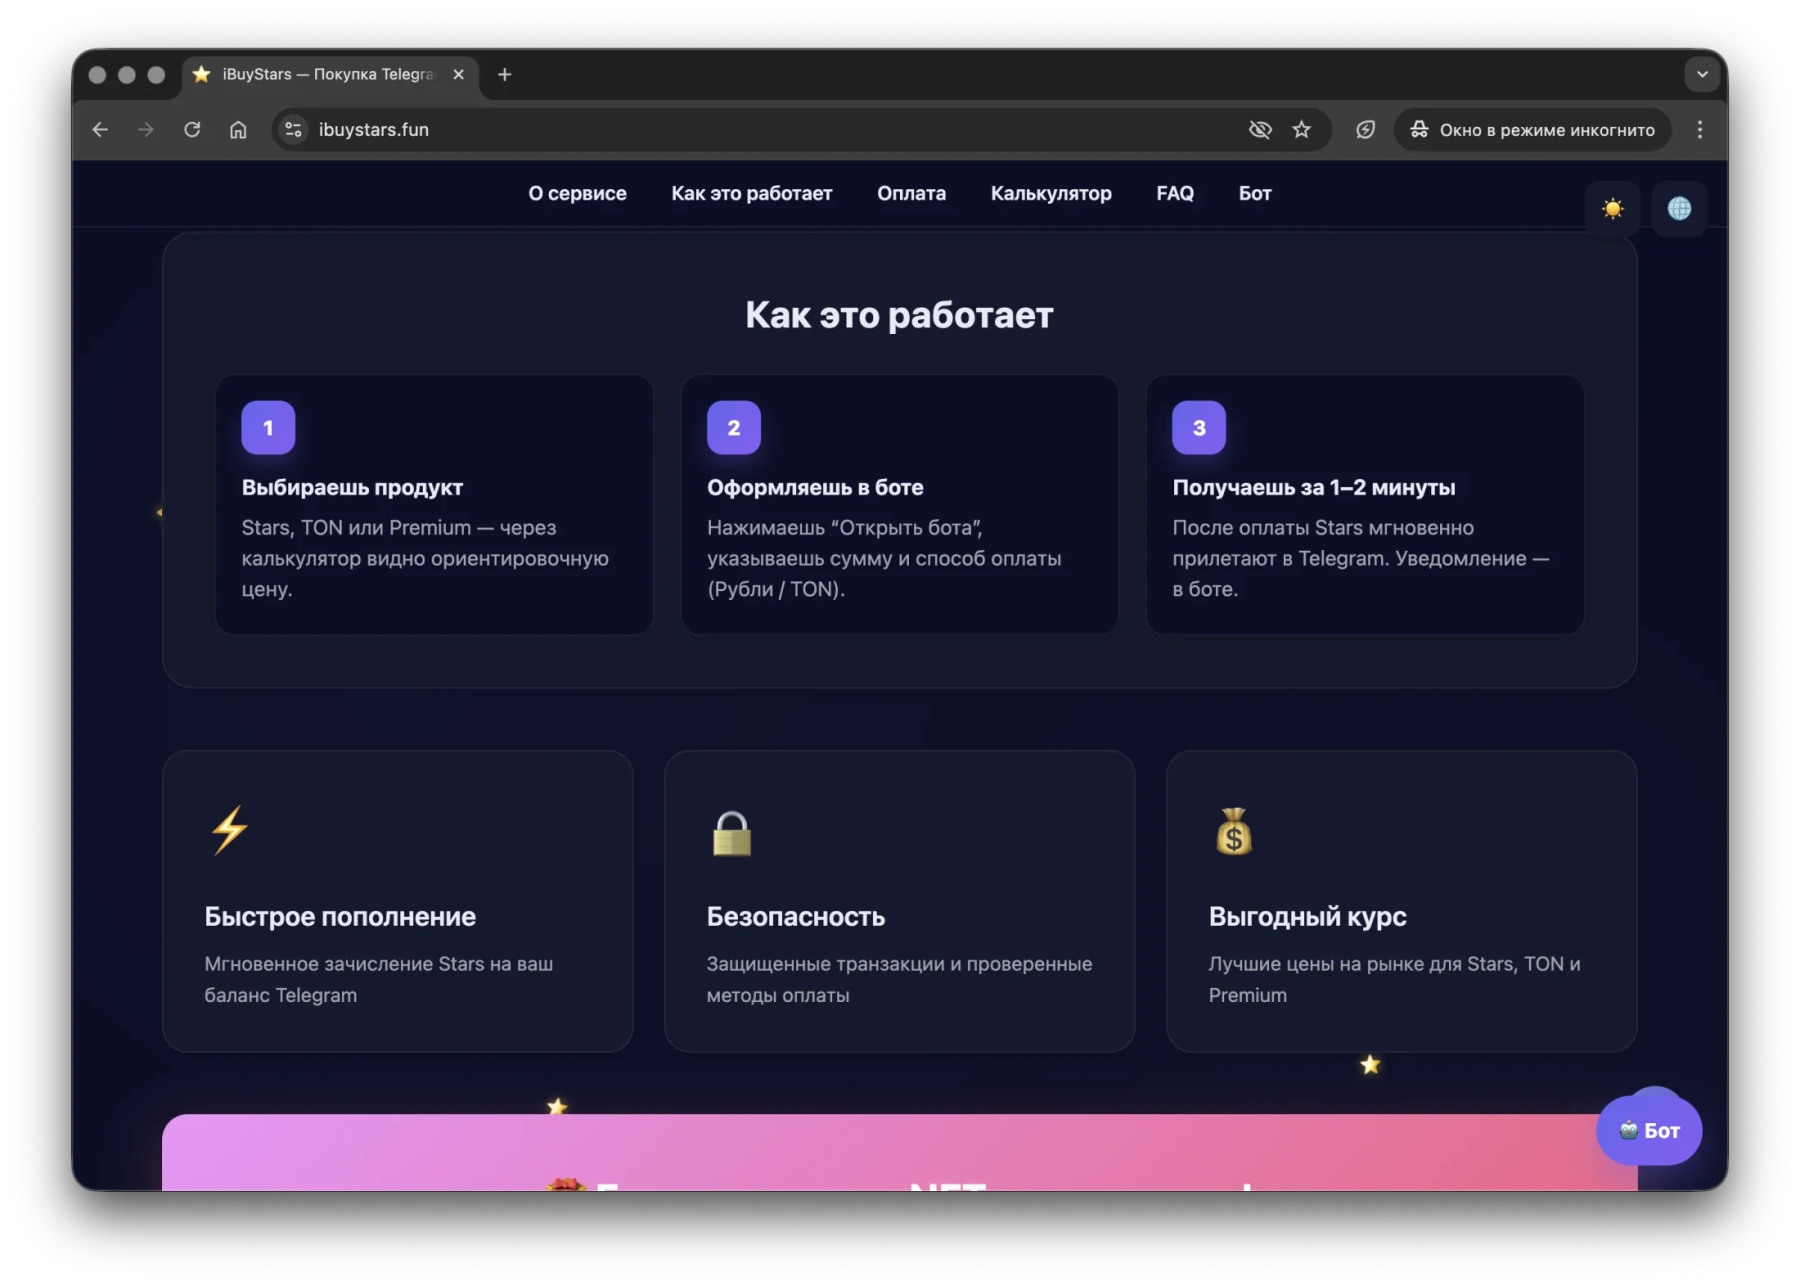This screenshot has width=1800, height=1286.
Task: Click the money bag icon above Выгодный курс
Action: pyautogui.click(x=1235, y=832)
